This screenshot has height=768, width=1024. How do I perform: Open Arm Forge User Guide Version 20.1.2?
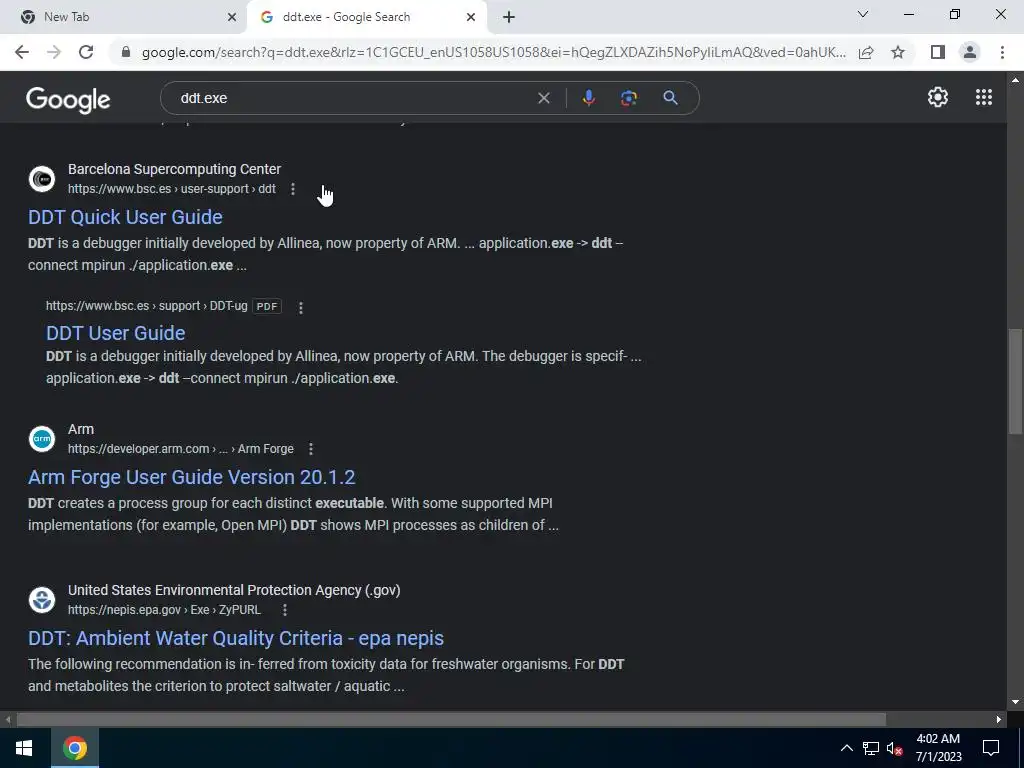[191, 477]
